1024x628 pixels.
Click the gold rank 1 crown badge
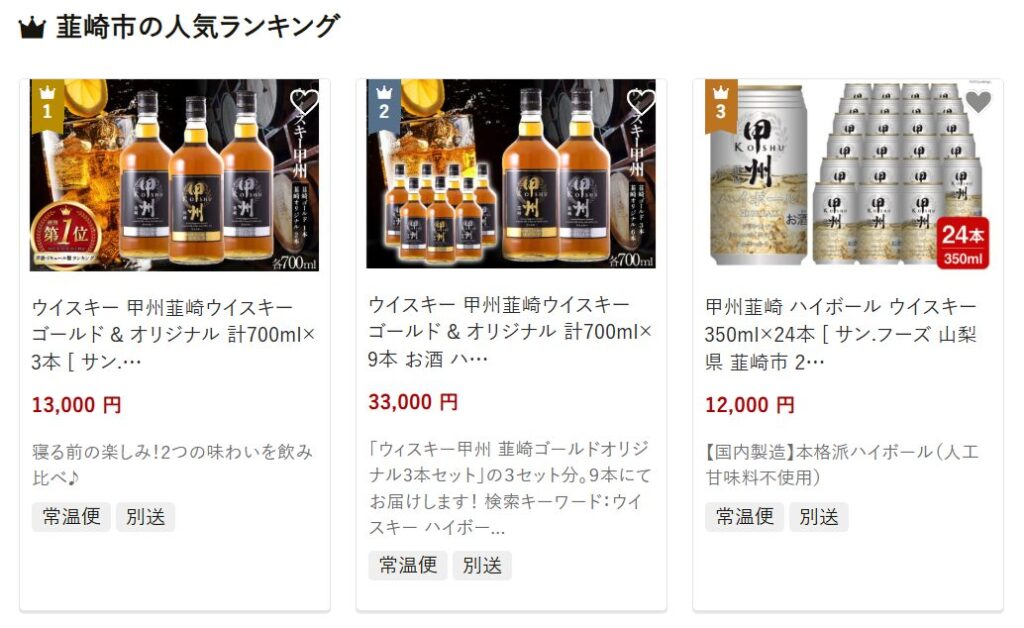pos(47,106)
